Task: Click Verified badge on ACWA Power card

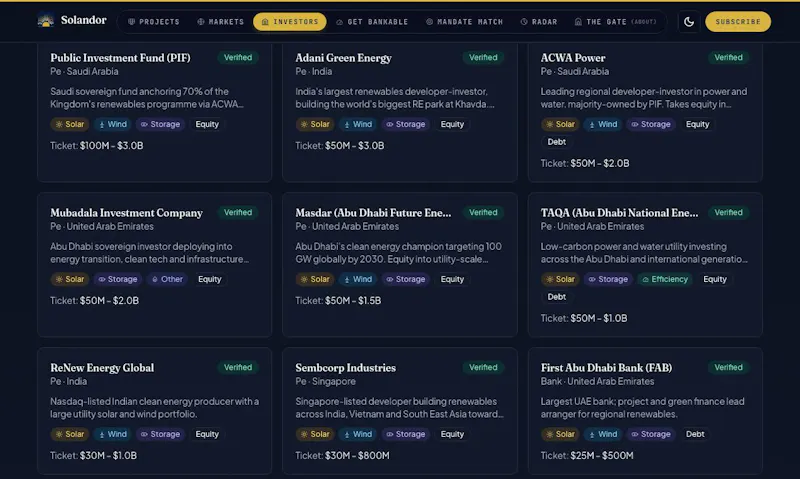Action: [729, 58]
